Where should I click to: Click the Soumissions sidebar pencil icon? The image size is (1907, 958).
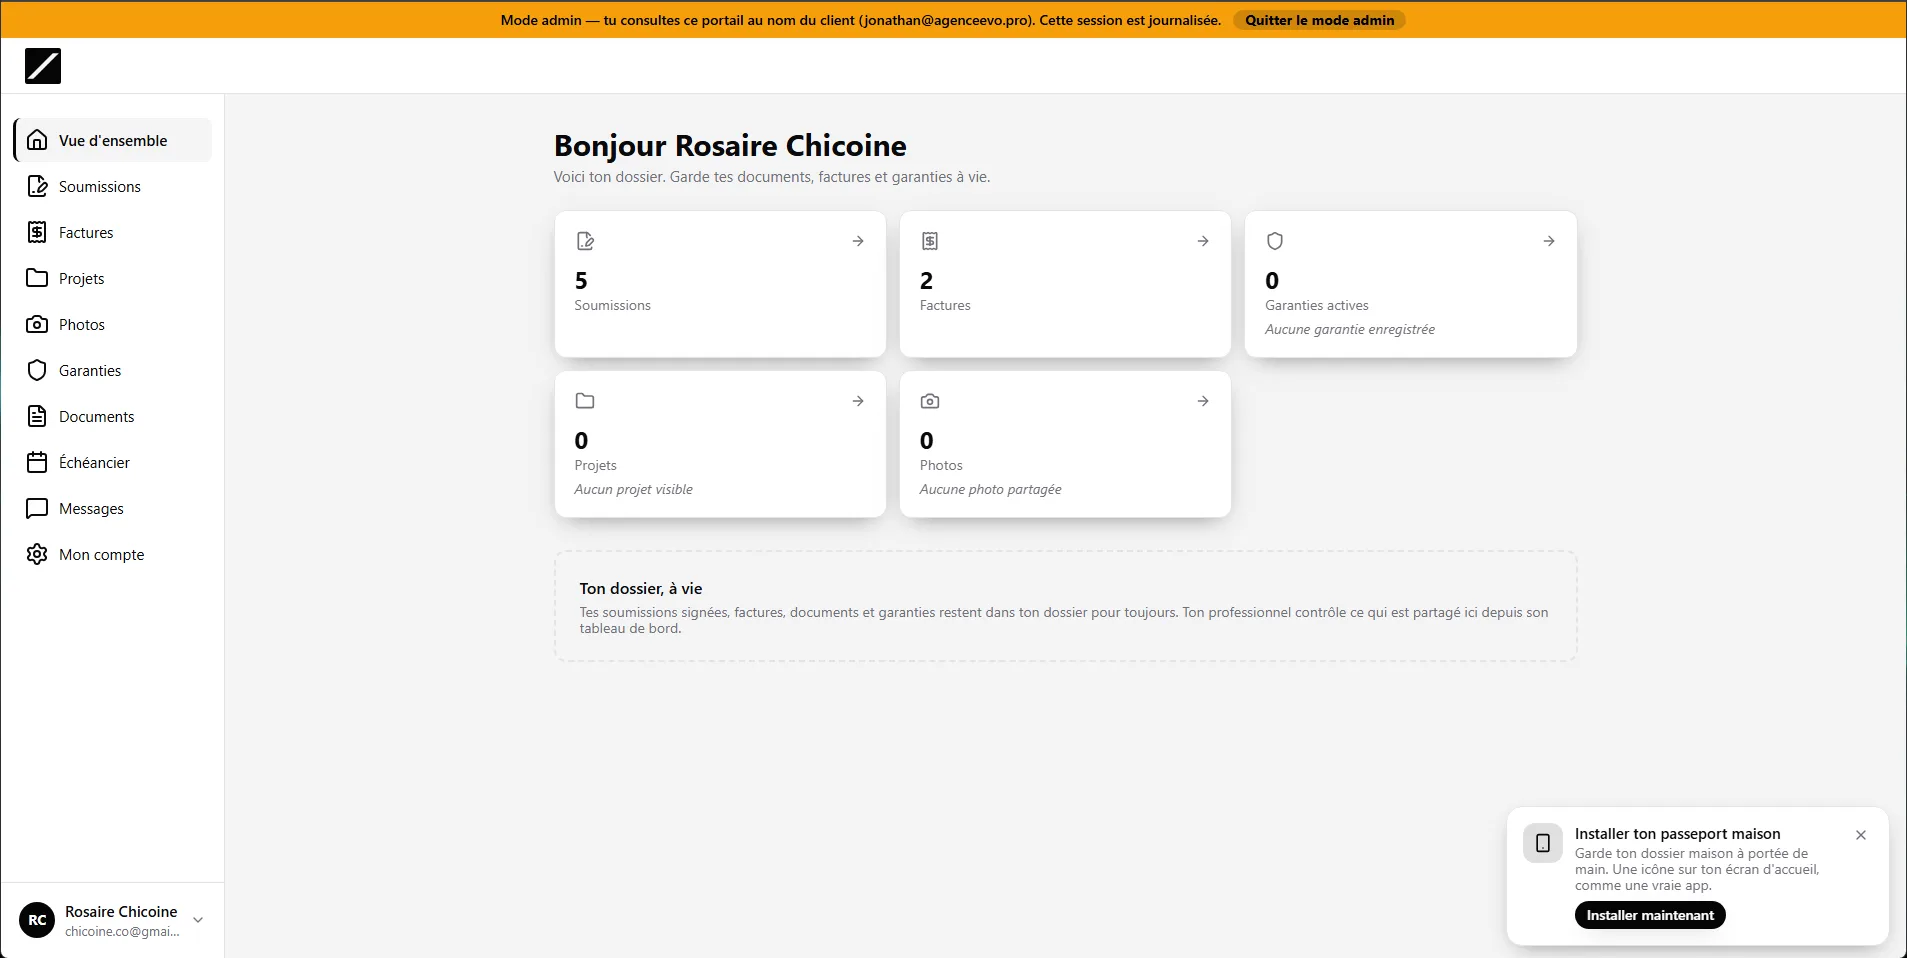[37, 186]
